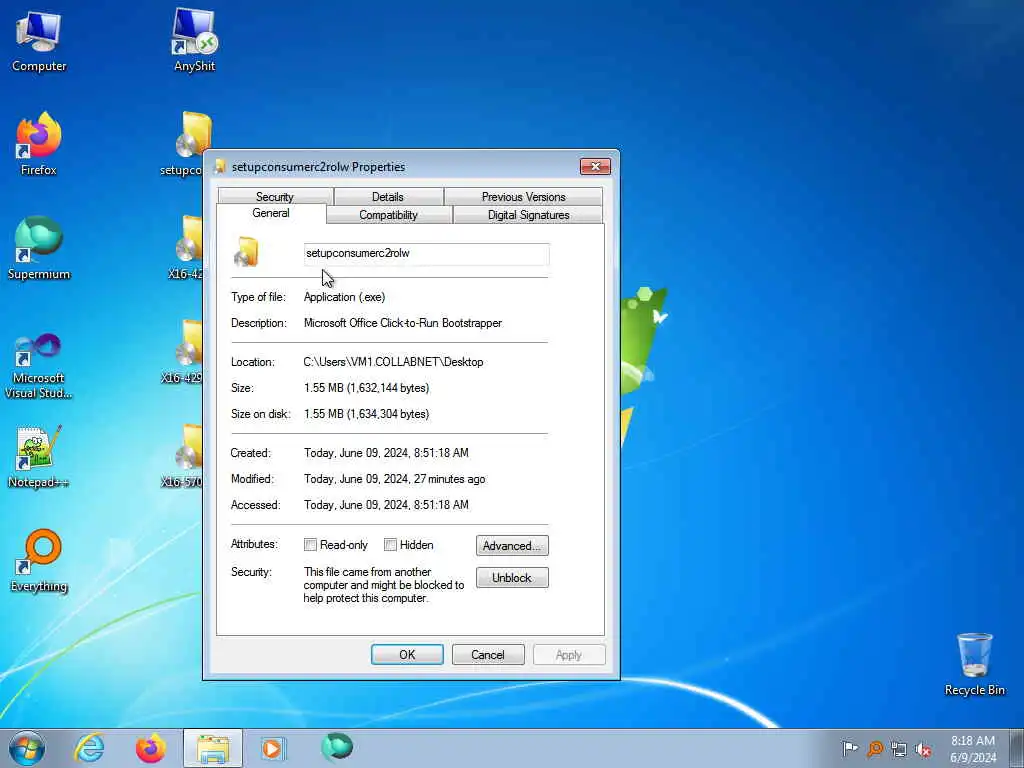Click the Everything search tray icon
Viewport: 1024px width, 768px height.
point(875,748)
